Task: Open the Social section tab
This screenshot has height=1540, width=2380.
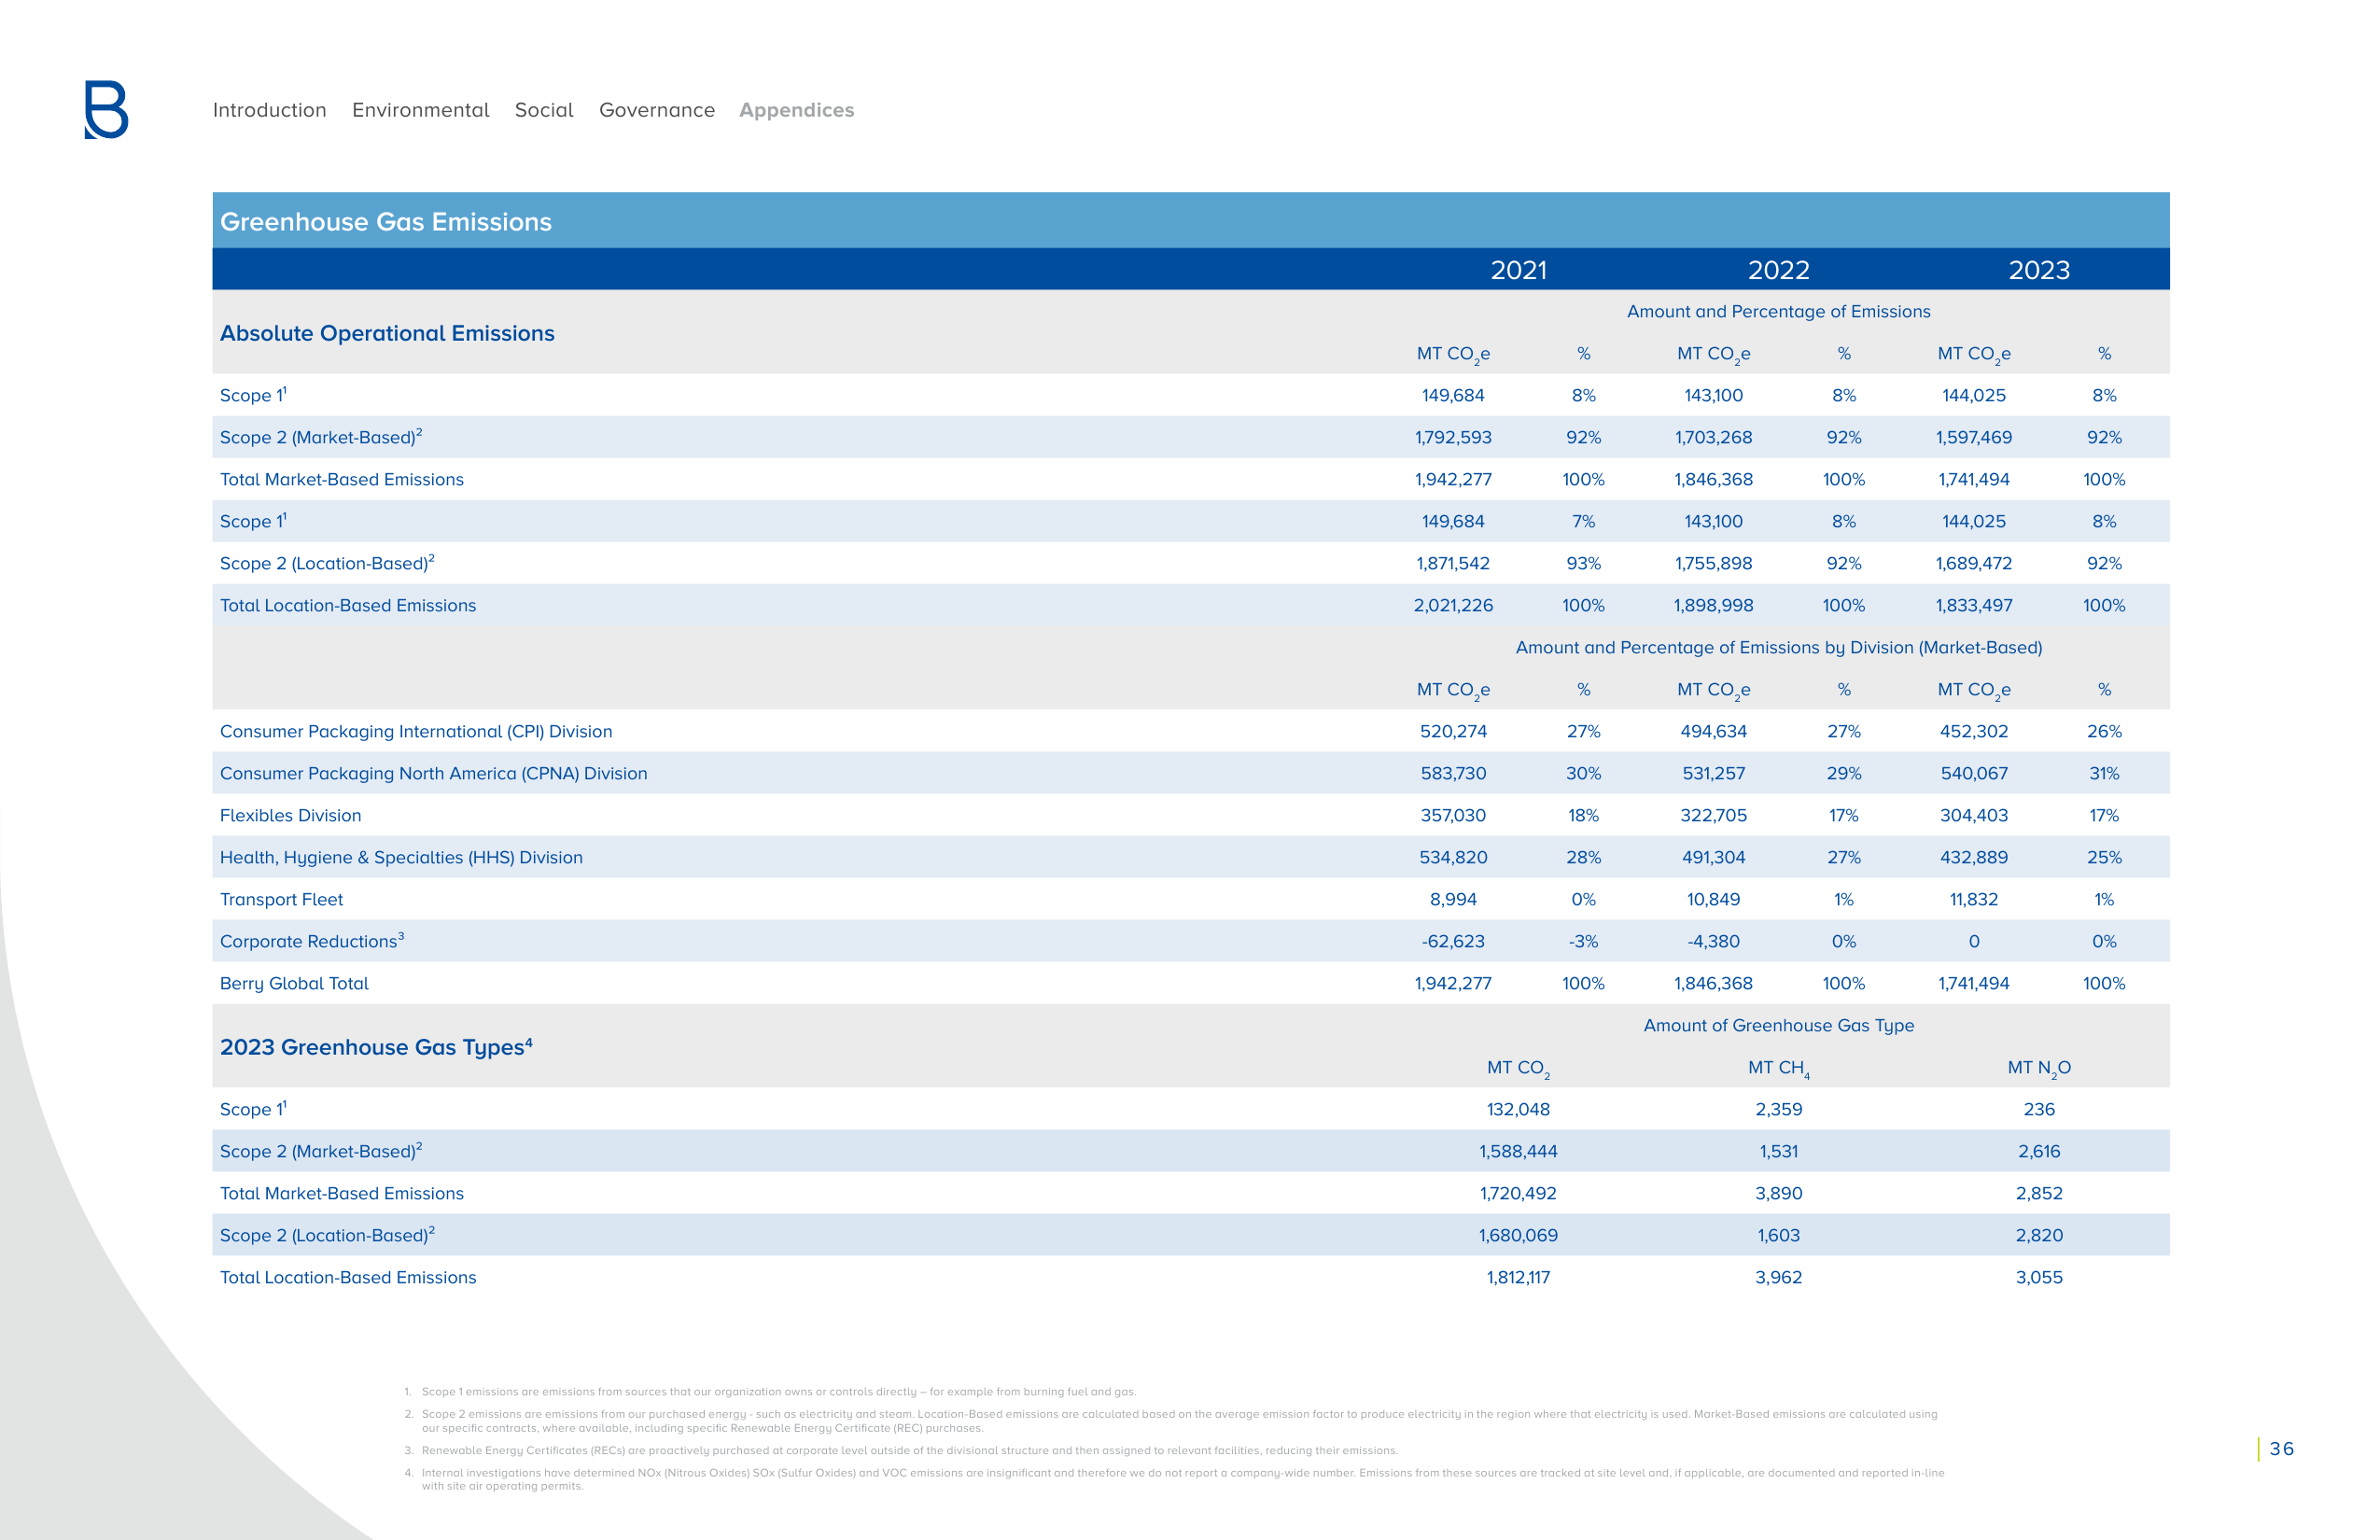Action: click(x=544, y=110)
